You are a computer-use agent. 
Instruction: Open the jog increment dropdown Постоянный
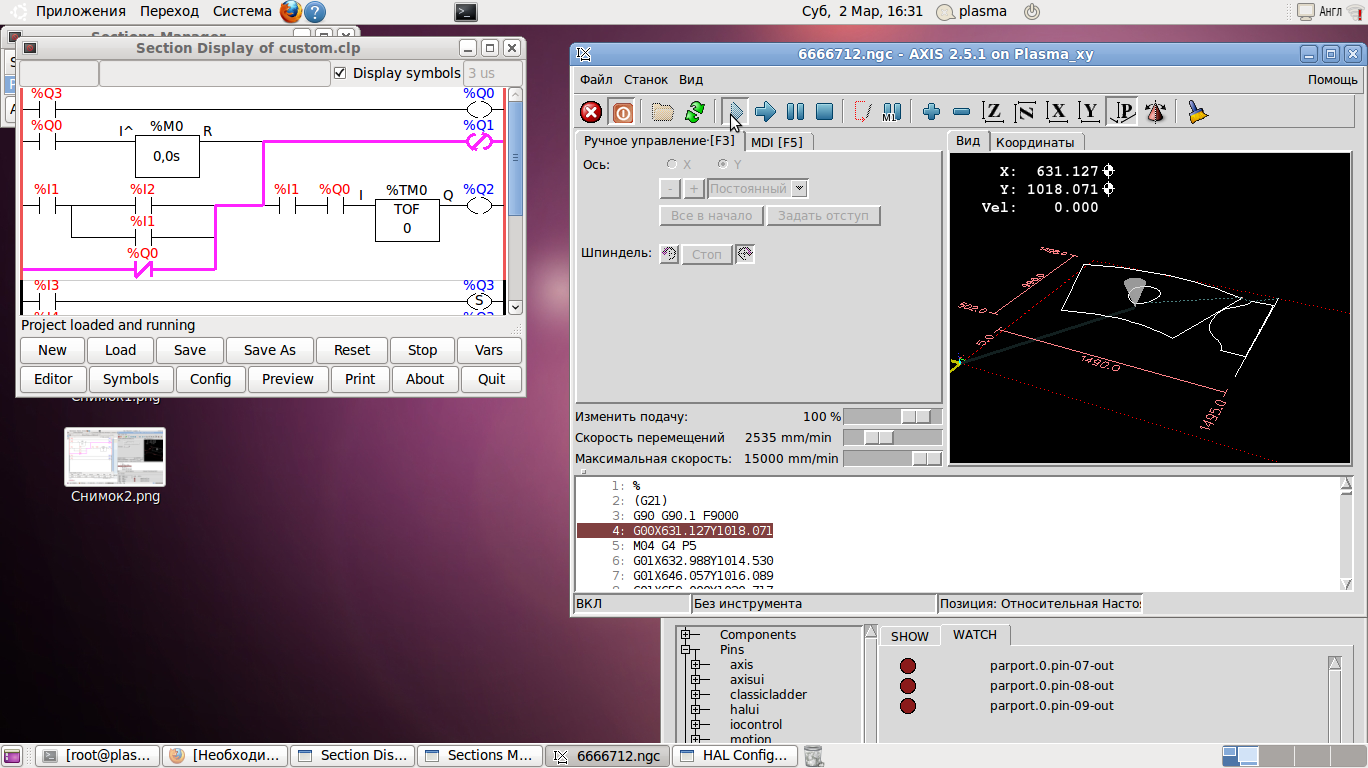799,189
